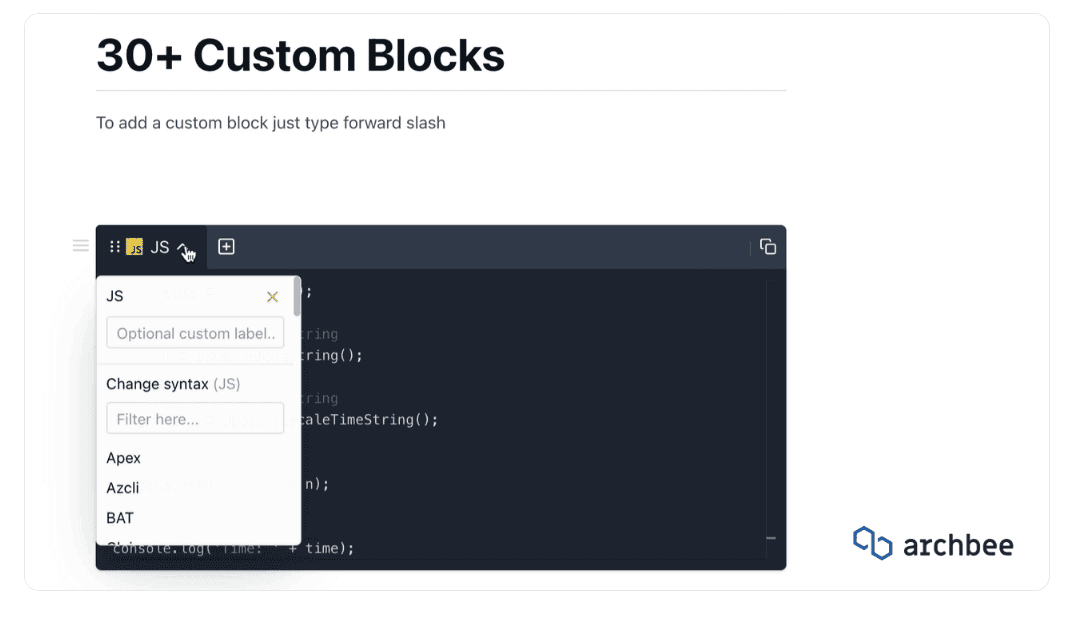Click the add new block plus icon
The width and height of the screenshot is (1089, 620).
point(226,246)
